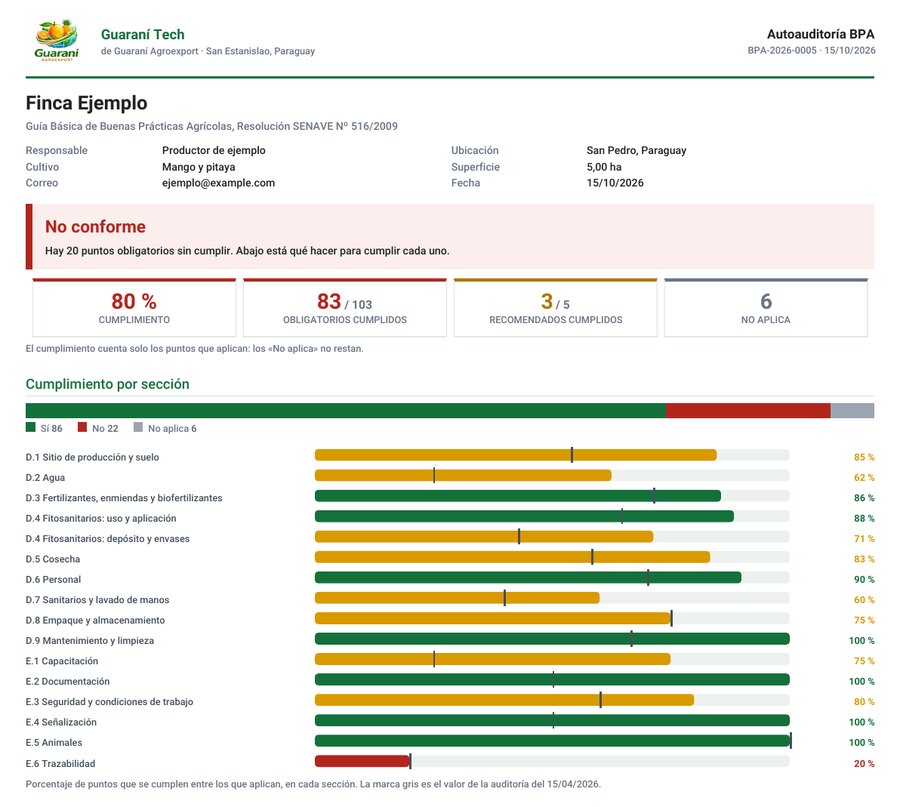
Task: Click the "Guaraní Tech" header title
Action: [142, 34]
